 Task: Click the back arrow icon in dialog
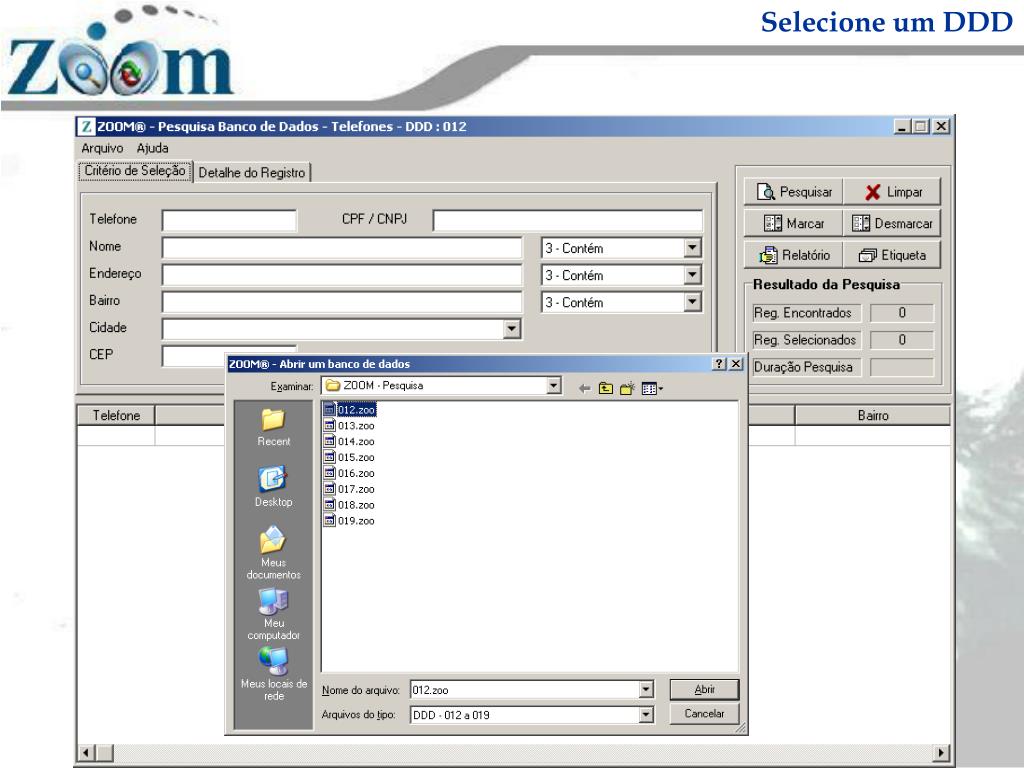(x=584, y=389)
